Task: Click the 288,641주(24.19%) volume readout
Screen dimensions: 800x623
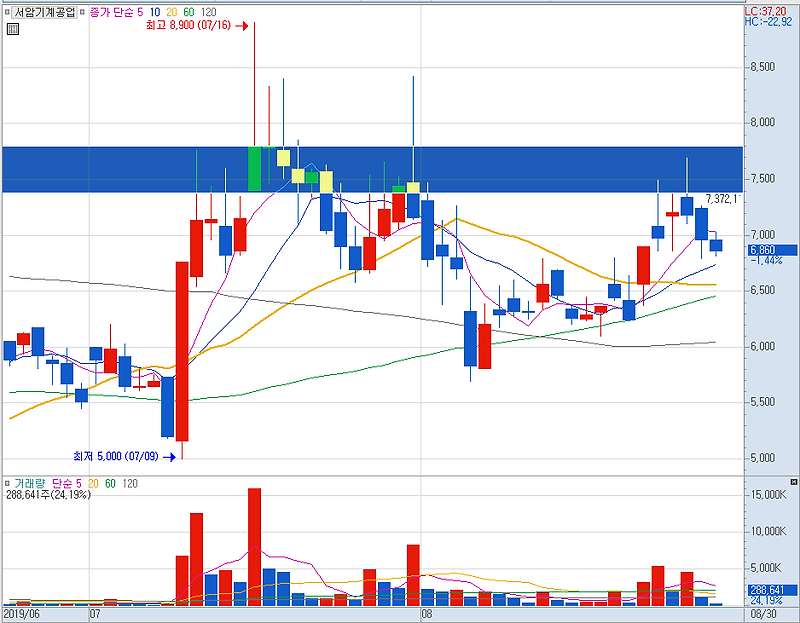Action: click(x=48, y=494)
